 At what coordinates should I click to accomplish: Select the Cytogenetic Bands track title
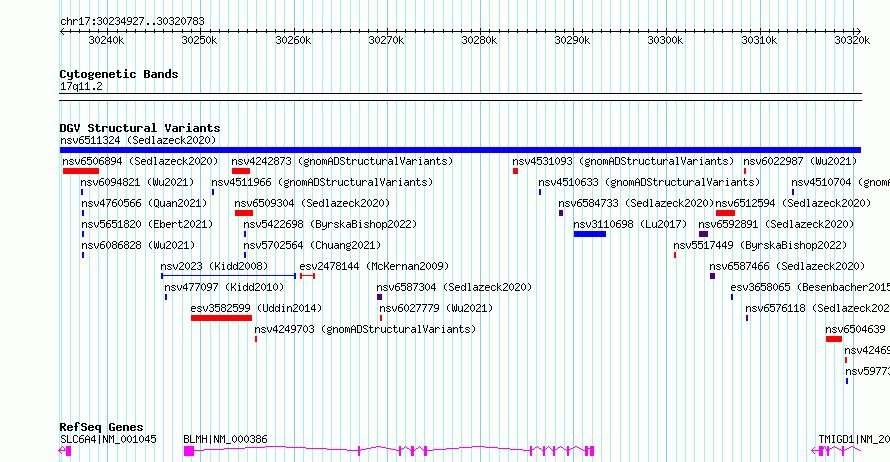coord(119,74)
